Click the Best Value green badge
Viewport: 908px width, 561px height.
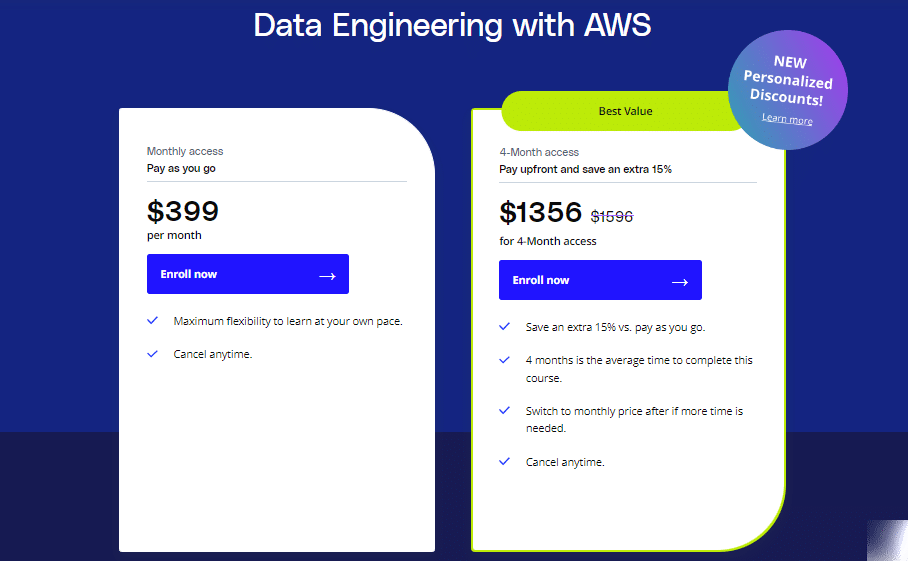point(625,111)
